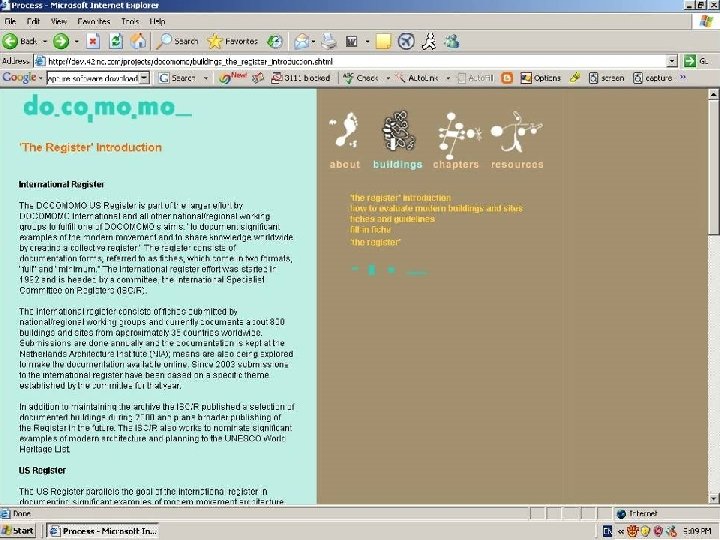This screenshot has width=720, height=540.
Task: Open the Home page icon
Action: click(x=138, y=41)
